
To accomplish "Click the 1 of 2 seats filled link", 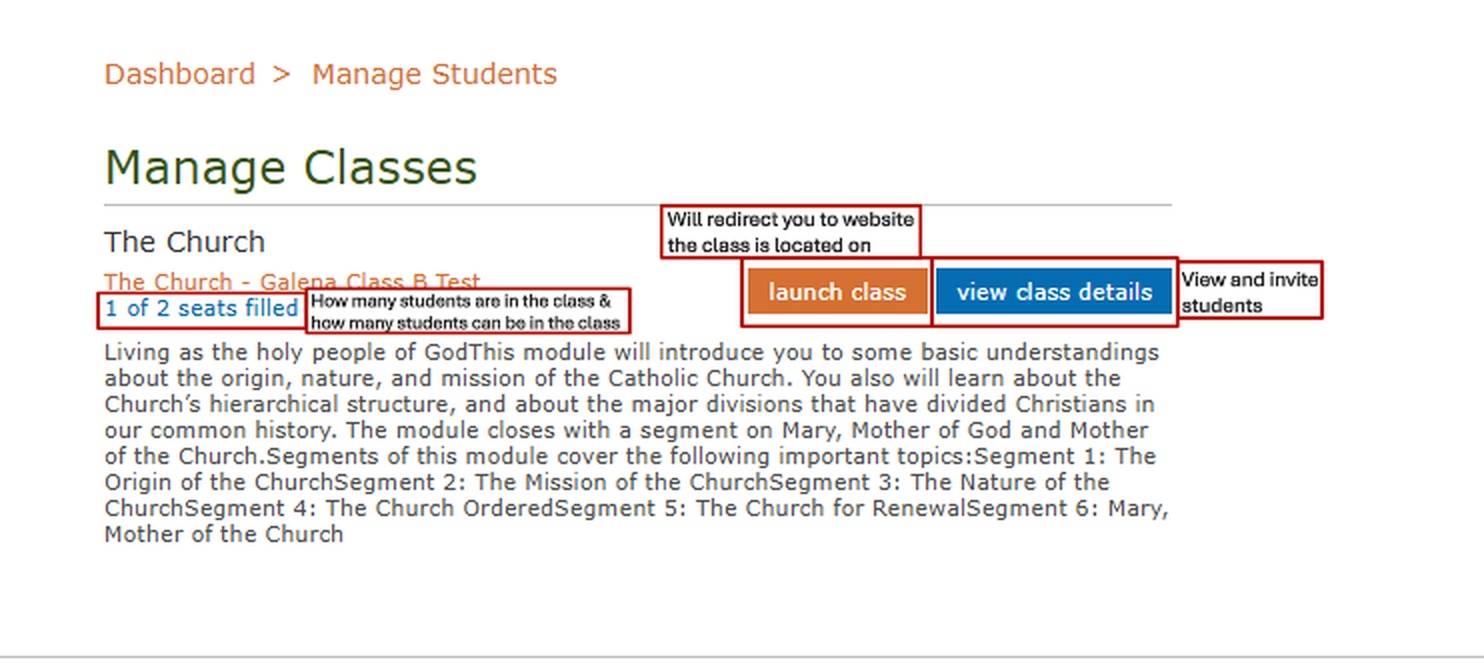I will pos(201,309).
